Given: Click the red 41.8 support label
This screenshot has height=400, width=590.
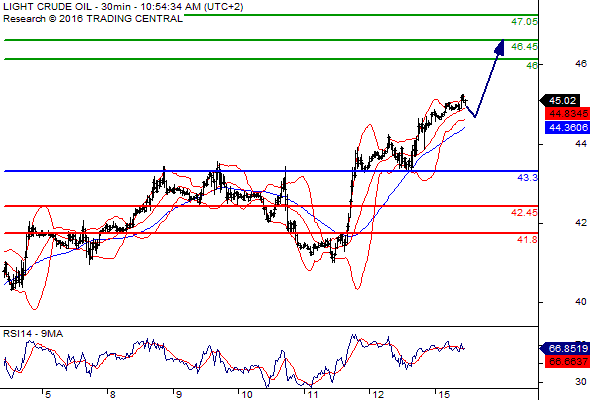Looking at the screenshot, I should (527, 240).
